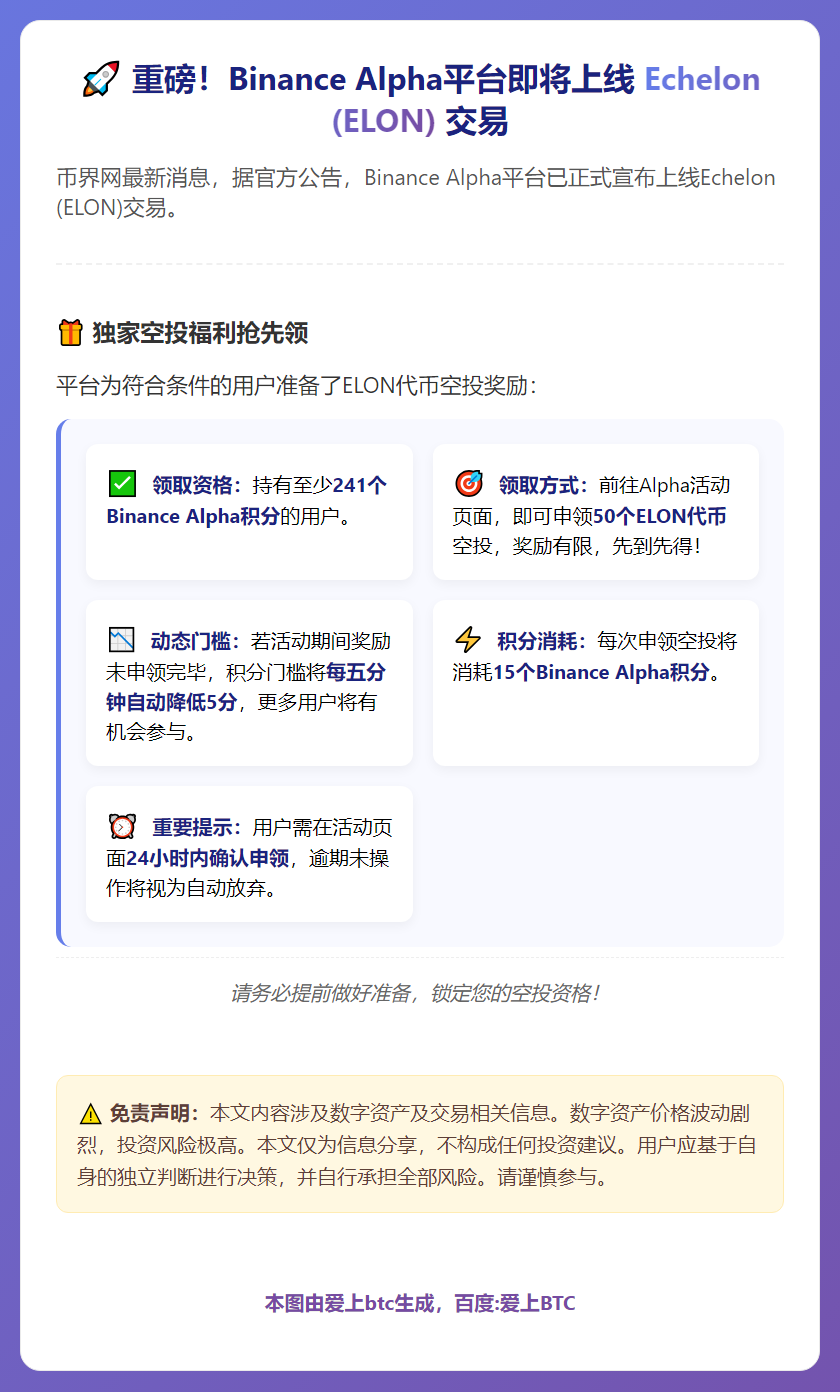840x1392 pixels.
Task: Click the label 积分消耗：
Action: tap(544, 641)
